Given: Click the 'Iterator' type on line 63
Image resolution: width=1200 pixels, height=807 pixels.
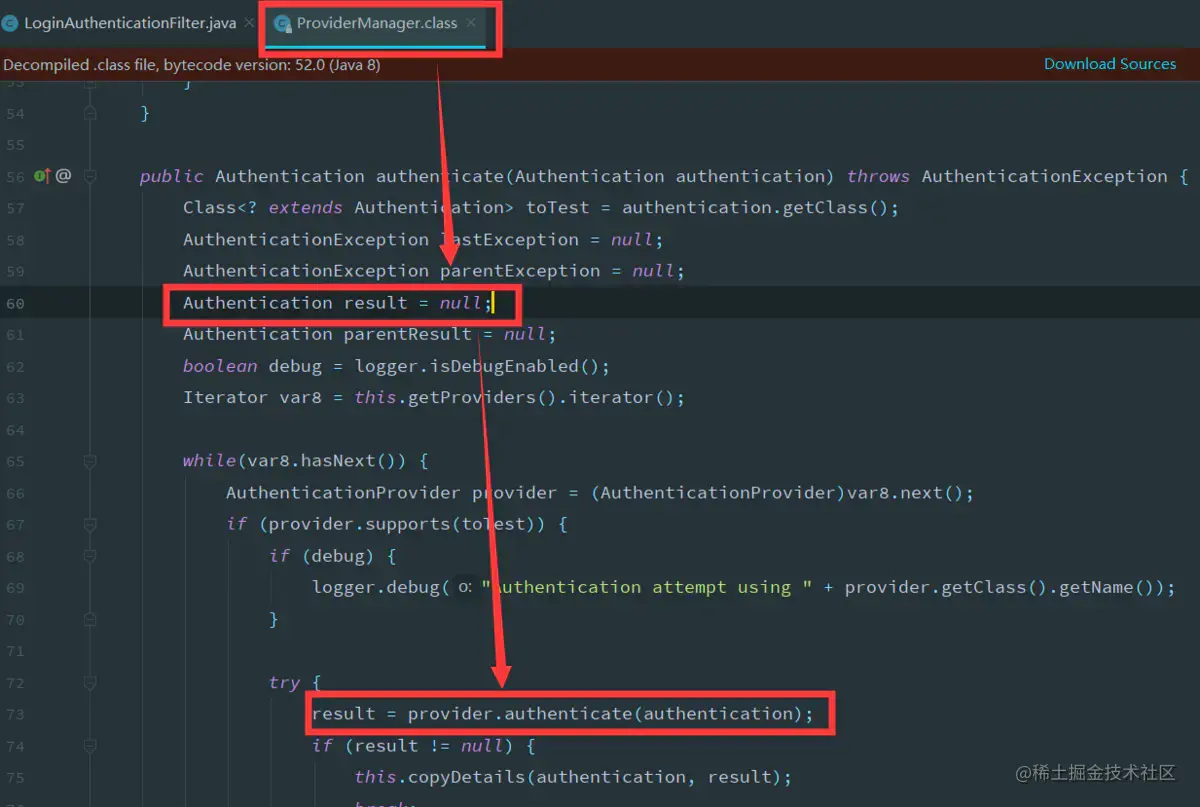Looking at the screenshot, I should coord(225,398).
